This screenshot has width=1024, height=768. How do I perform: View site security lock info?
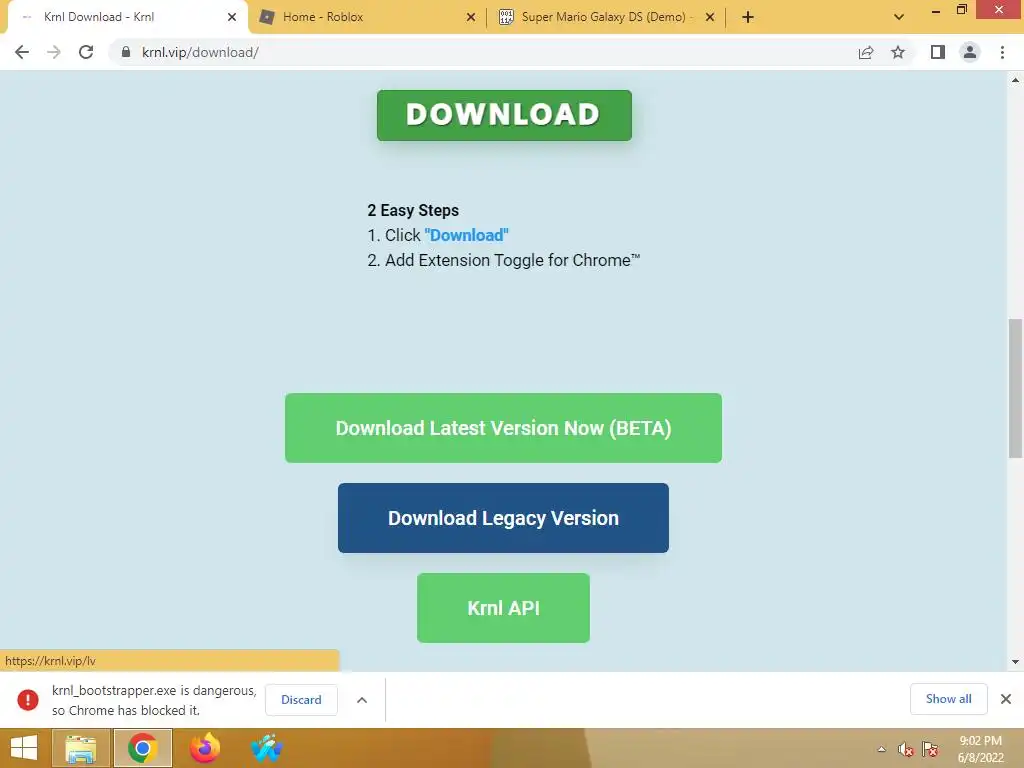point(126,52)
